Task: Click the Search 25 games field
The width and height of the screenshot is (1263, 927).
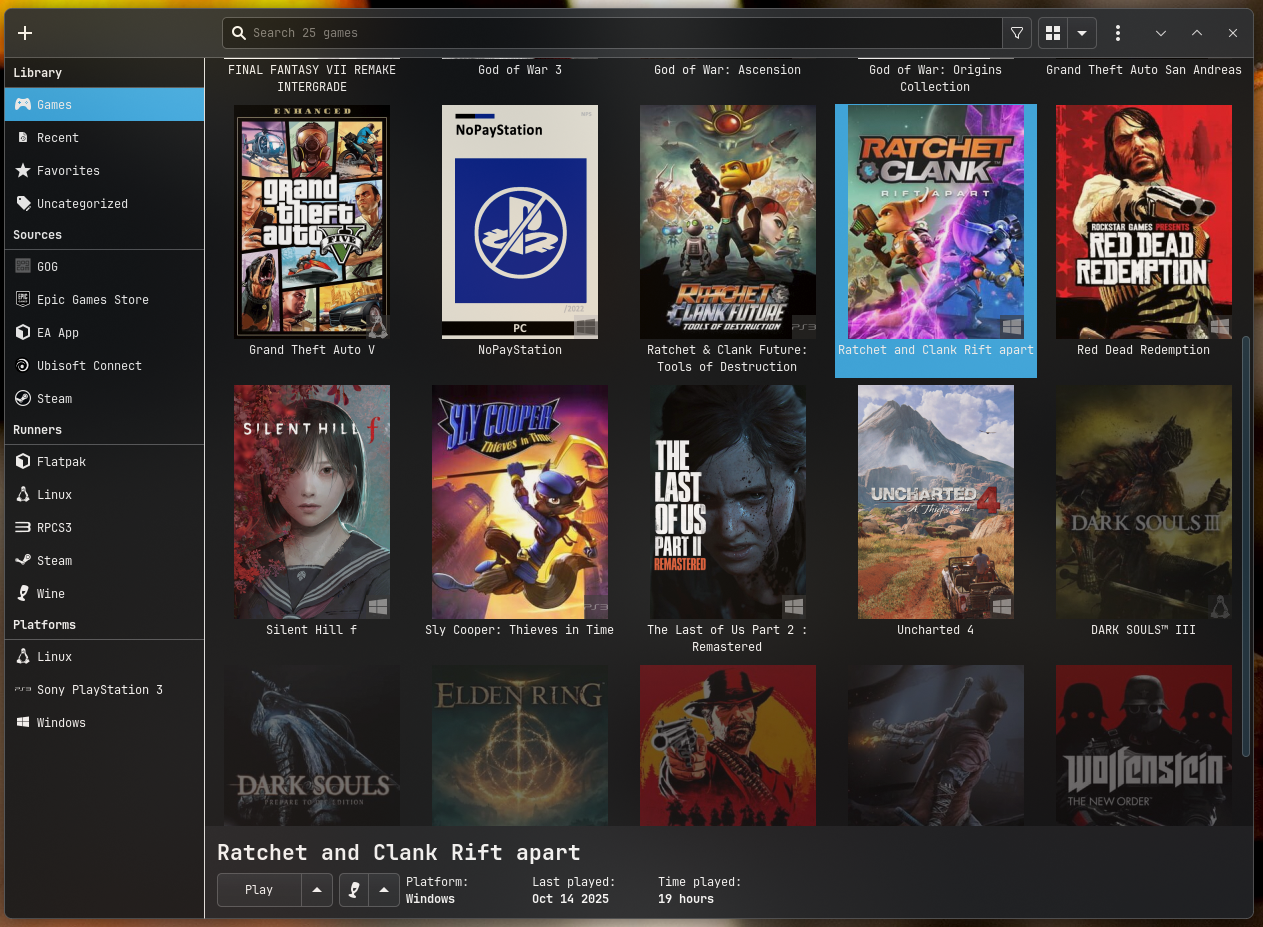Action: click(612, 33)
